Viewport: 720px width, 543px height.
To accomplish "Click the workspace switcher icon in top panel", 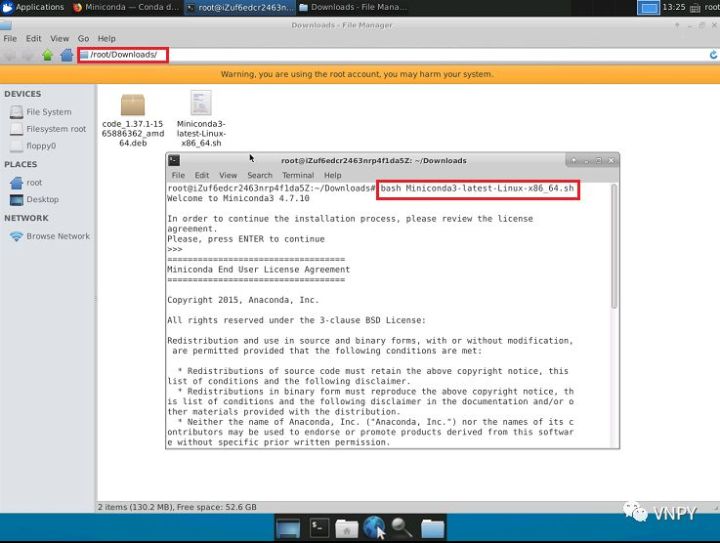I will pos(648,8).
